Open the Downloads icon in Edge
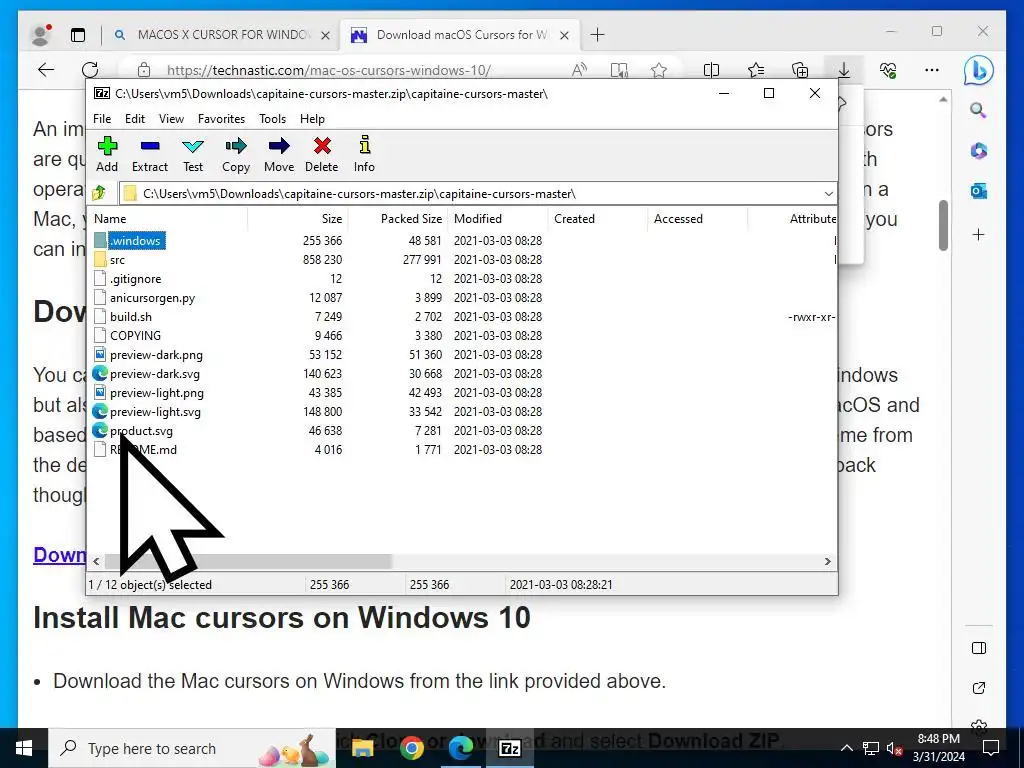 (844, 70)
